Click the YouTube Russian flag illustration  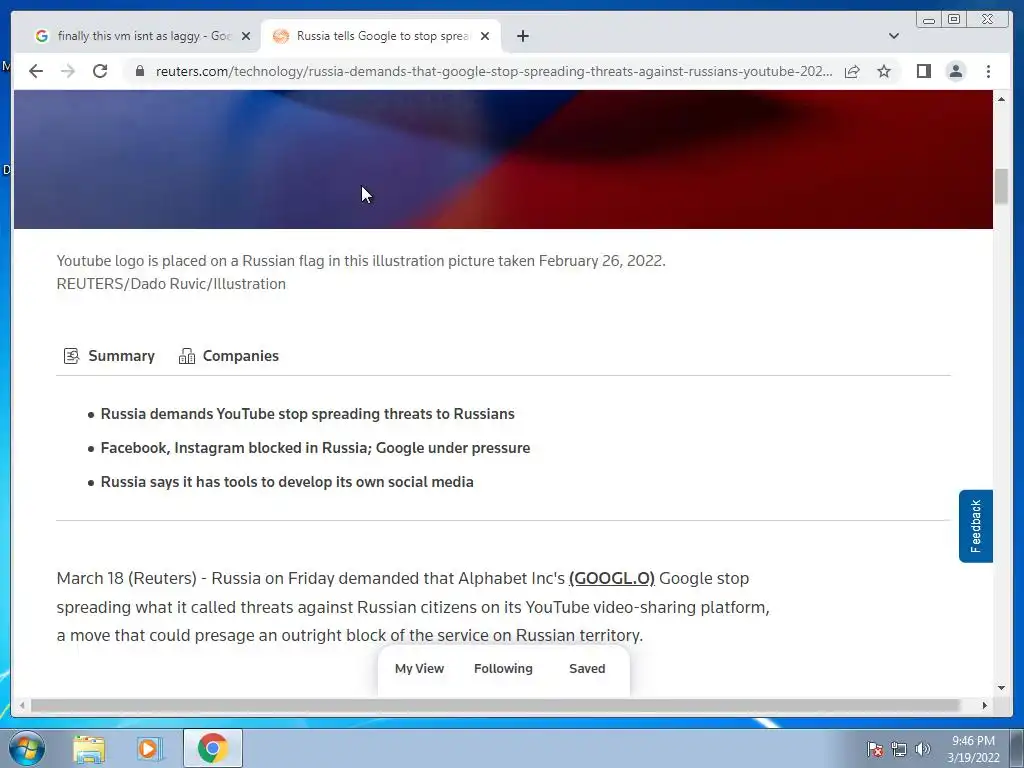click(503, 159)
